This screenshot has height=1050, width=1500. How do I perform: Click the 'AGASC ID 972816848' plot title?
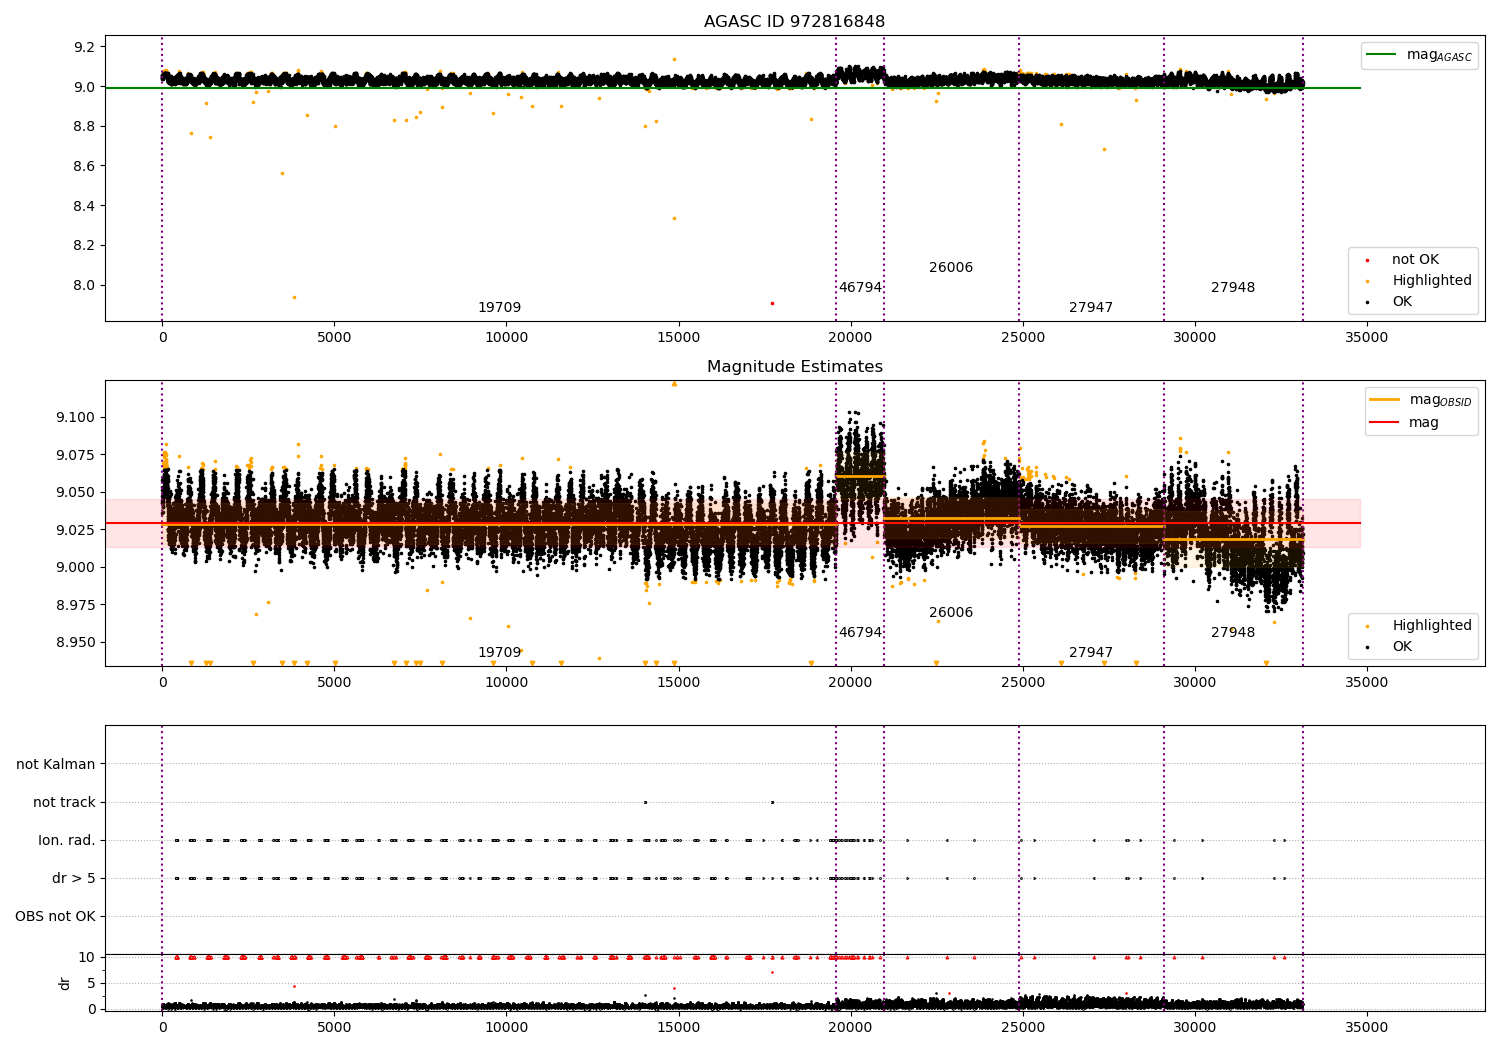pos(794,22)
